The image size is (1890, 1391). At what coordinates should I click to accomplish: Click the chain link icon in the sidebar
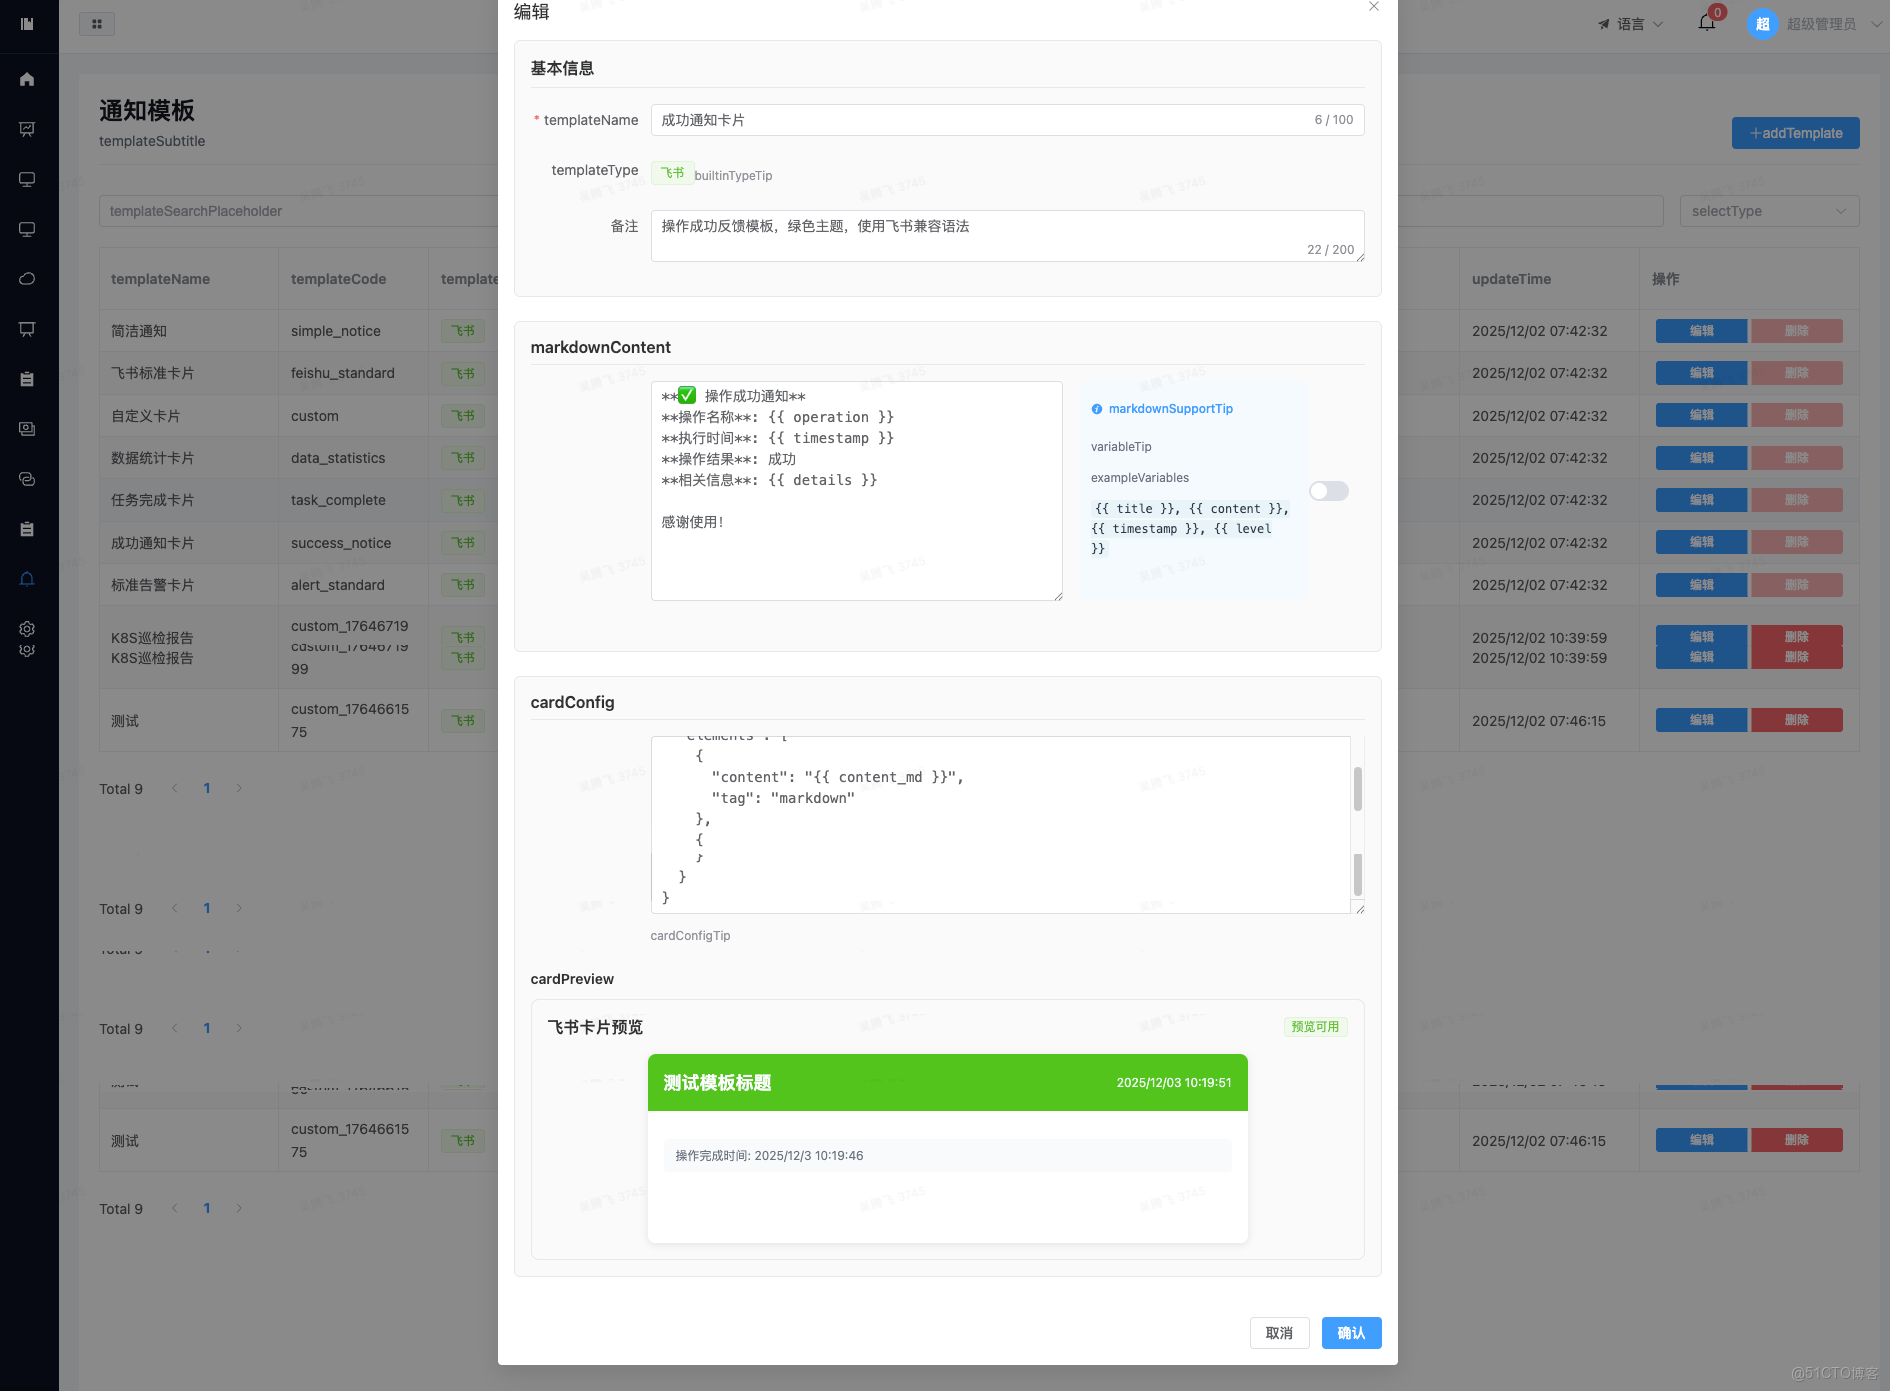pos(27,479)
